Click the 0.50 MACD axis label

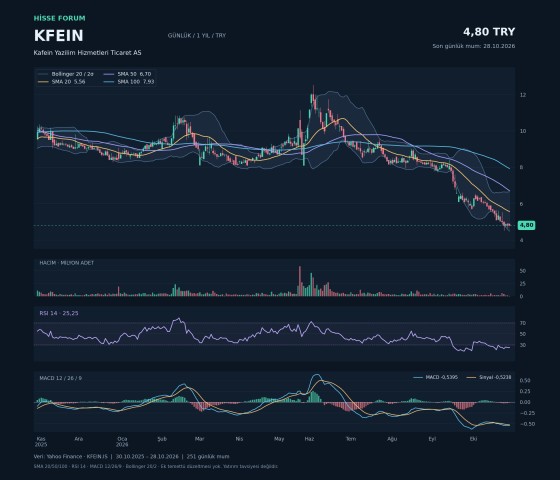click(x=525, y=380)
